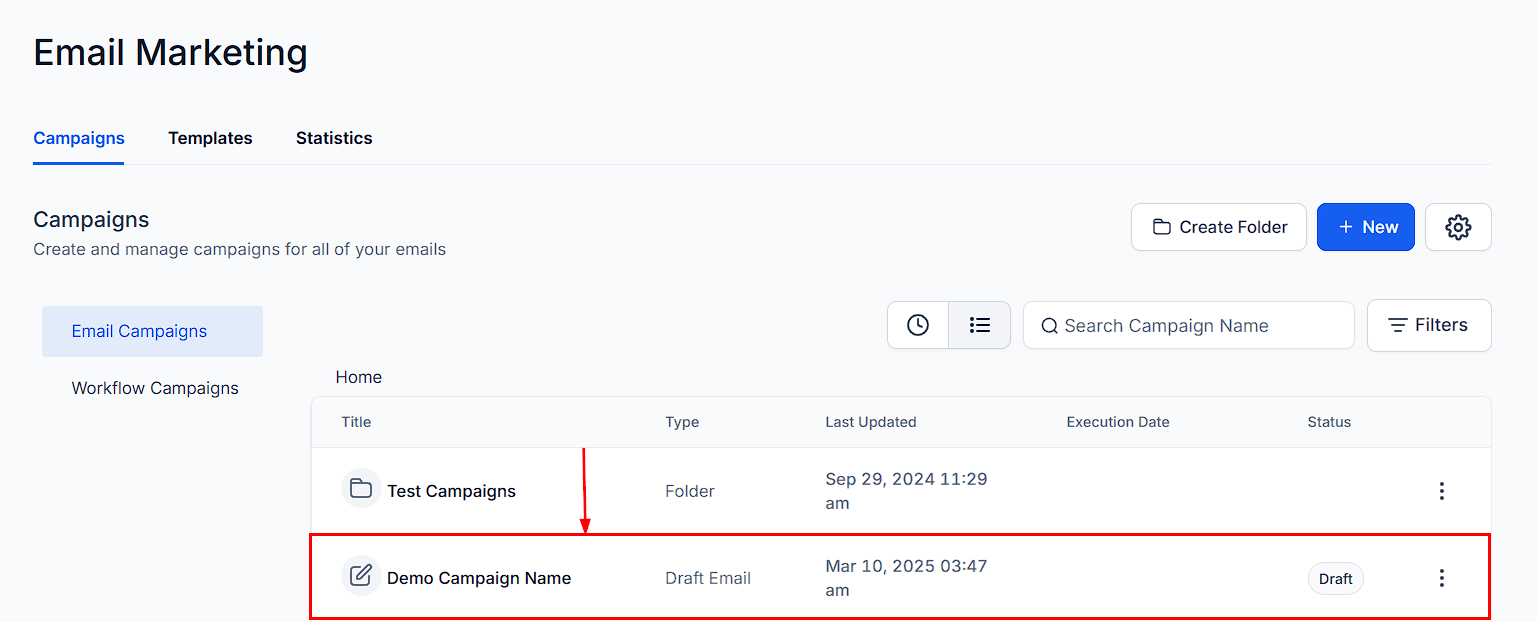
Task: Select Workflow Campaigns in sidebar
Action: click(x=155, y=388)
